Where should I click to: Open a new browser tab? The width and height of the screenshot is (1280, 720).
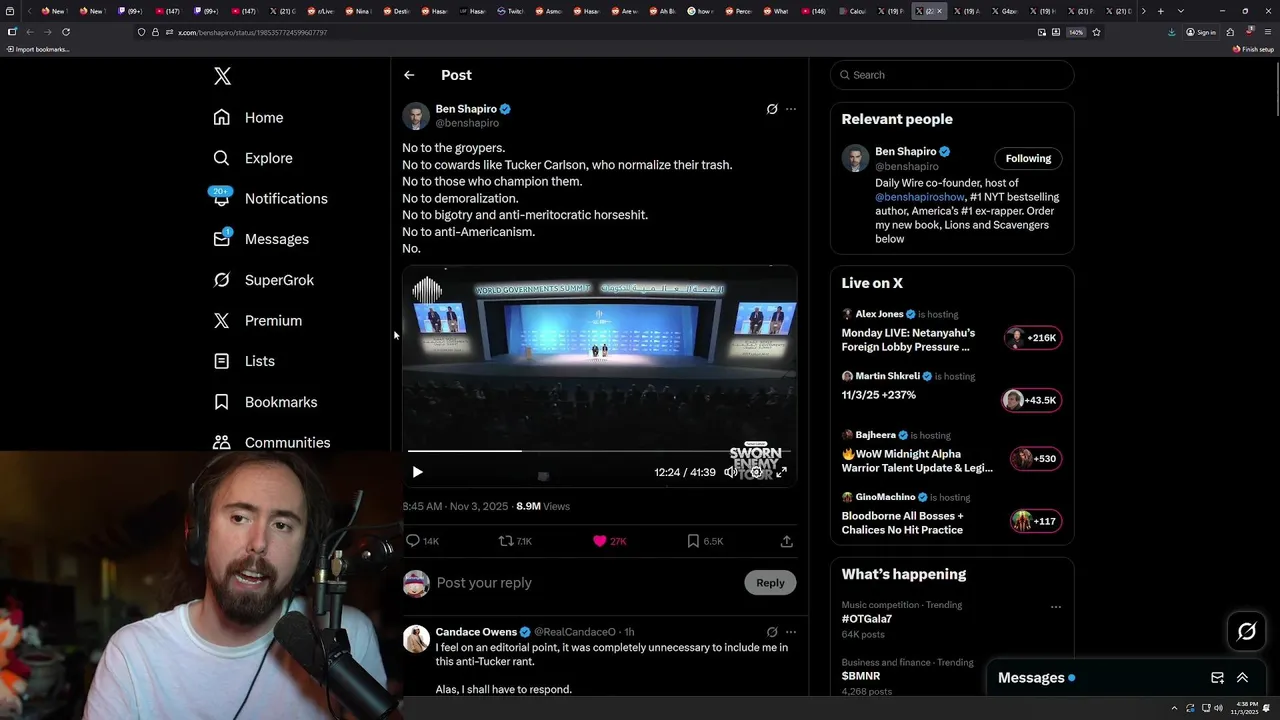[1160, 11]
